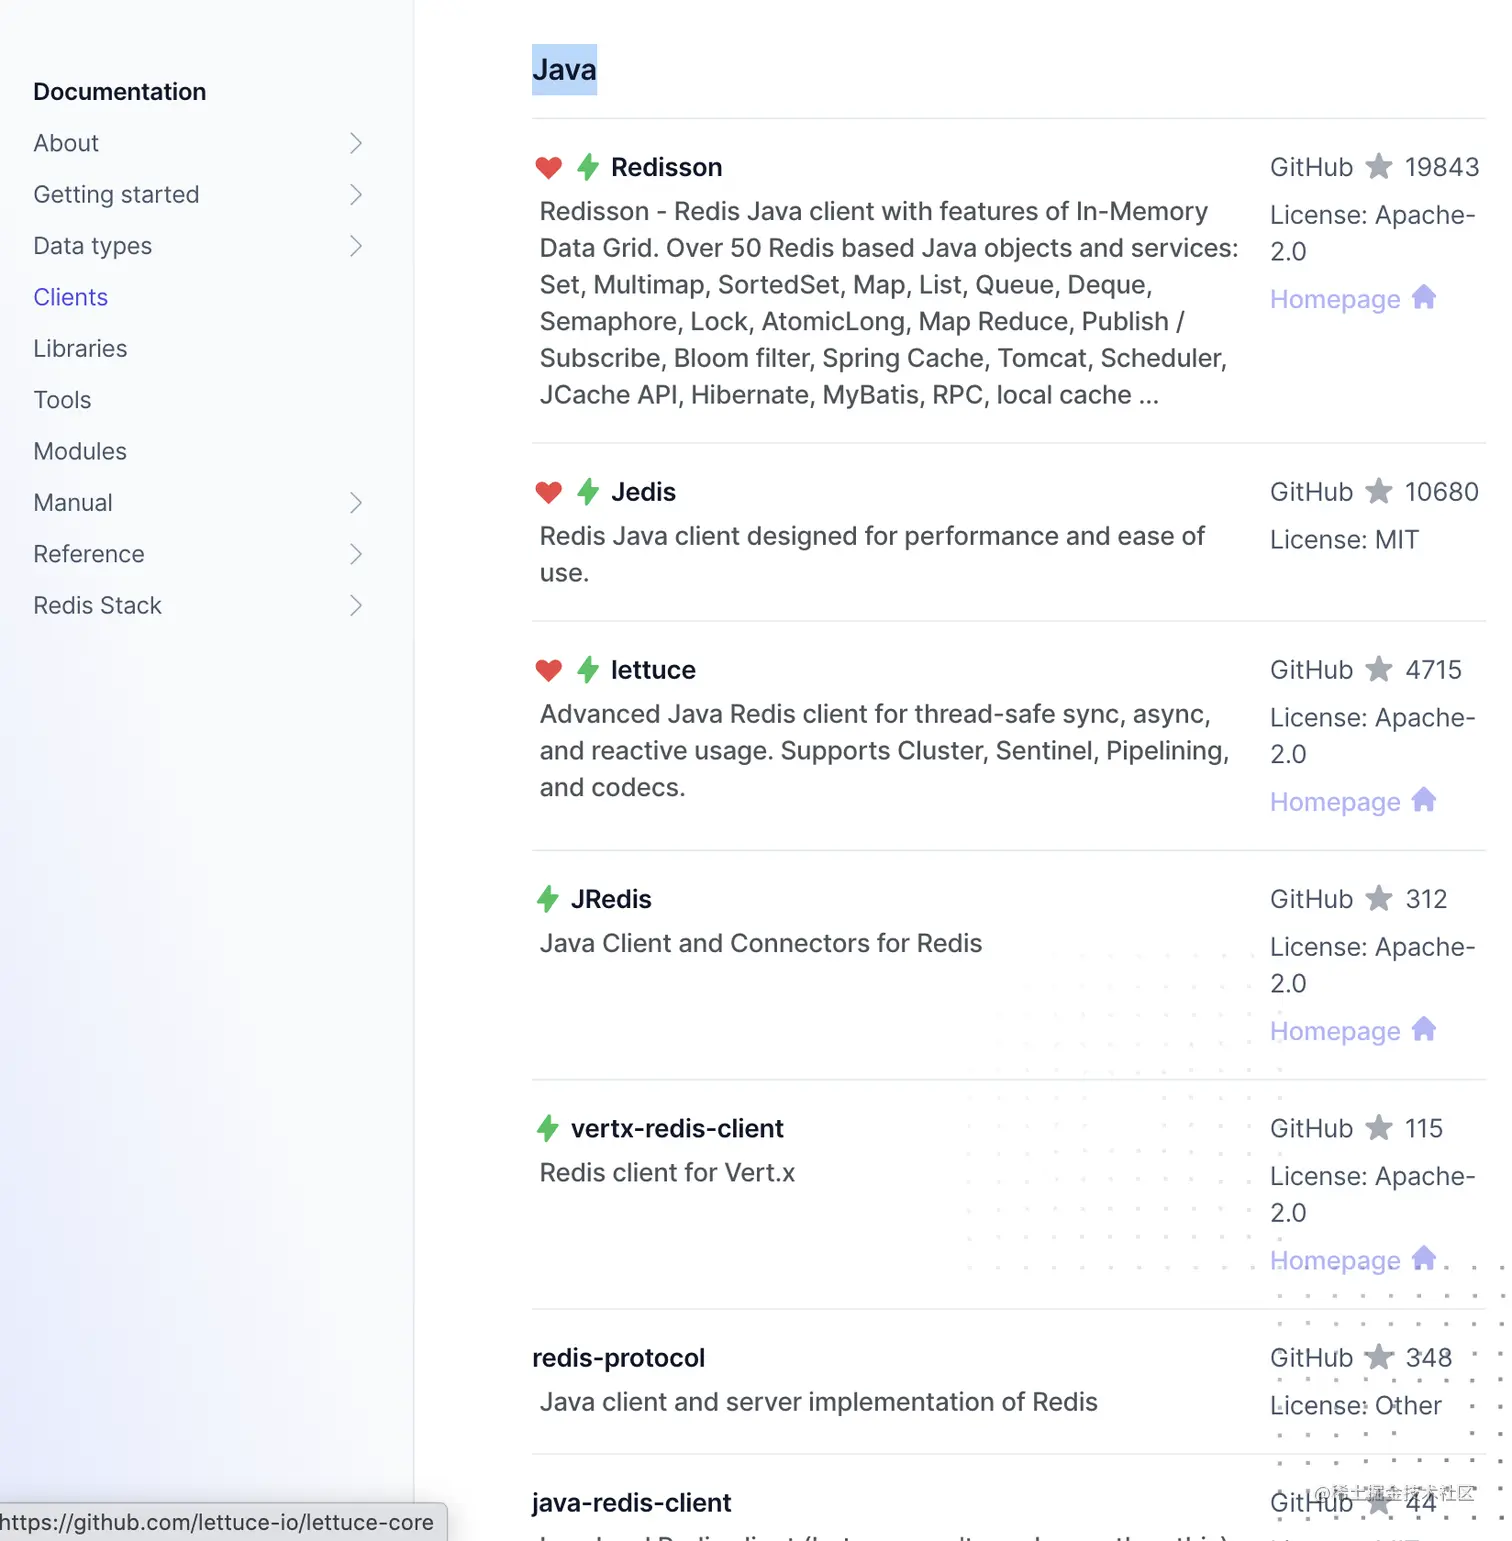Click the License: MIT text for Jedis
Viewport: 1512px width, 1541px height.
tap(1344, 540)
